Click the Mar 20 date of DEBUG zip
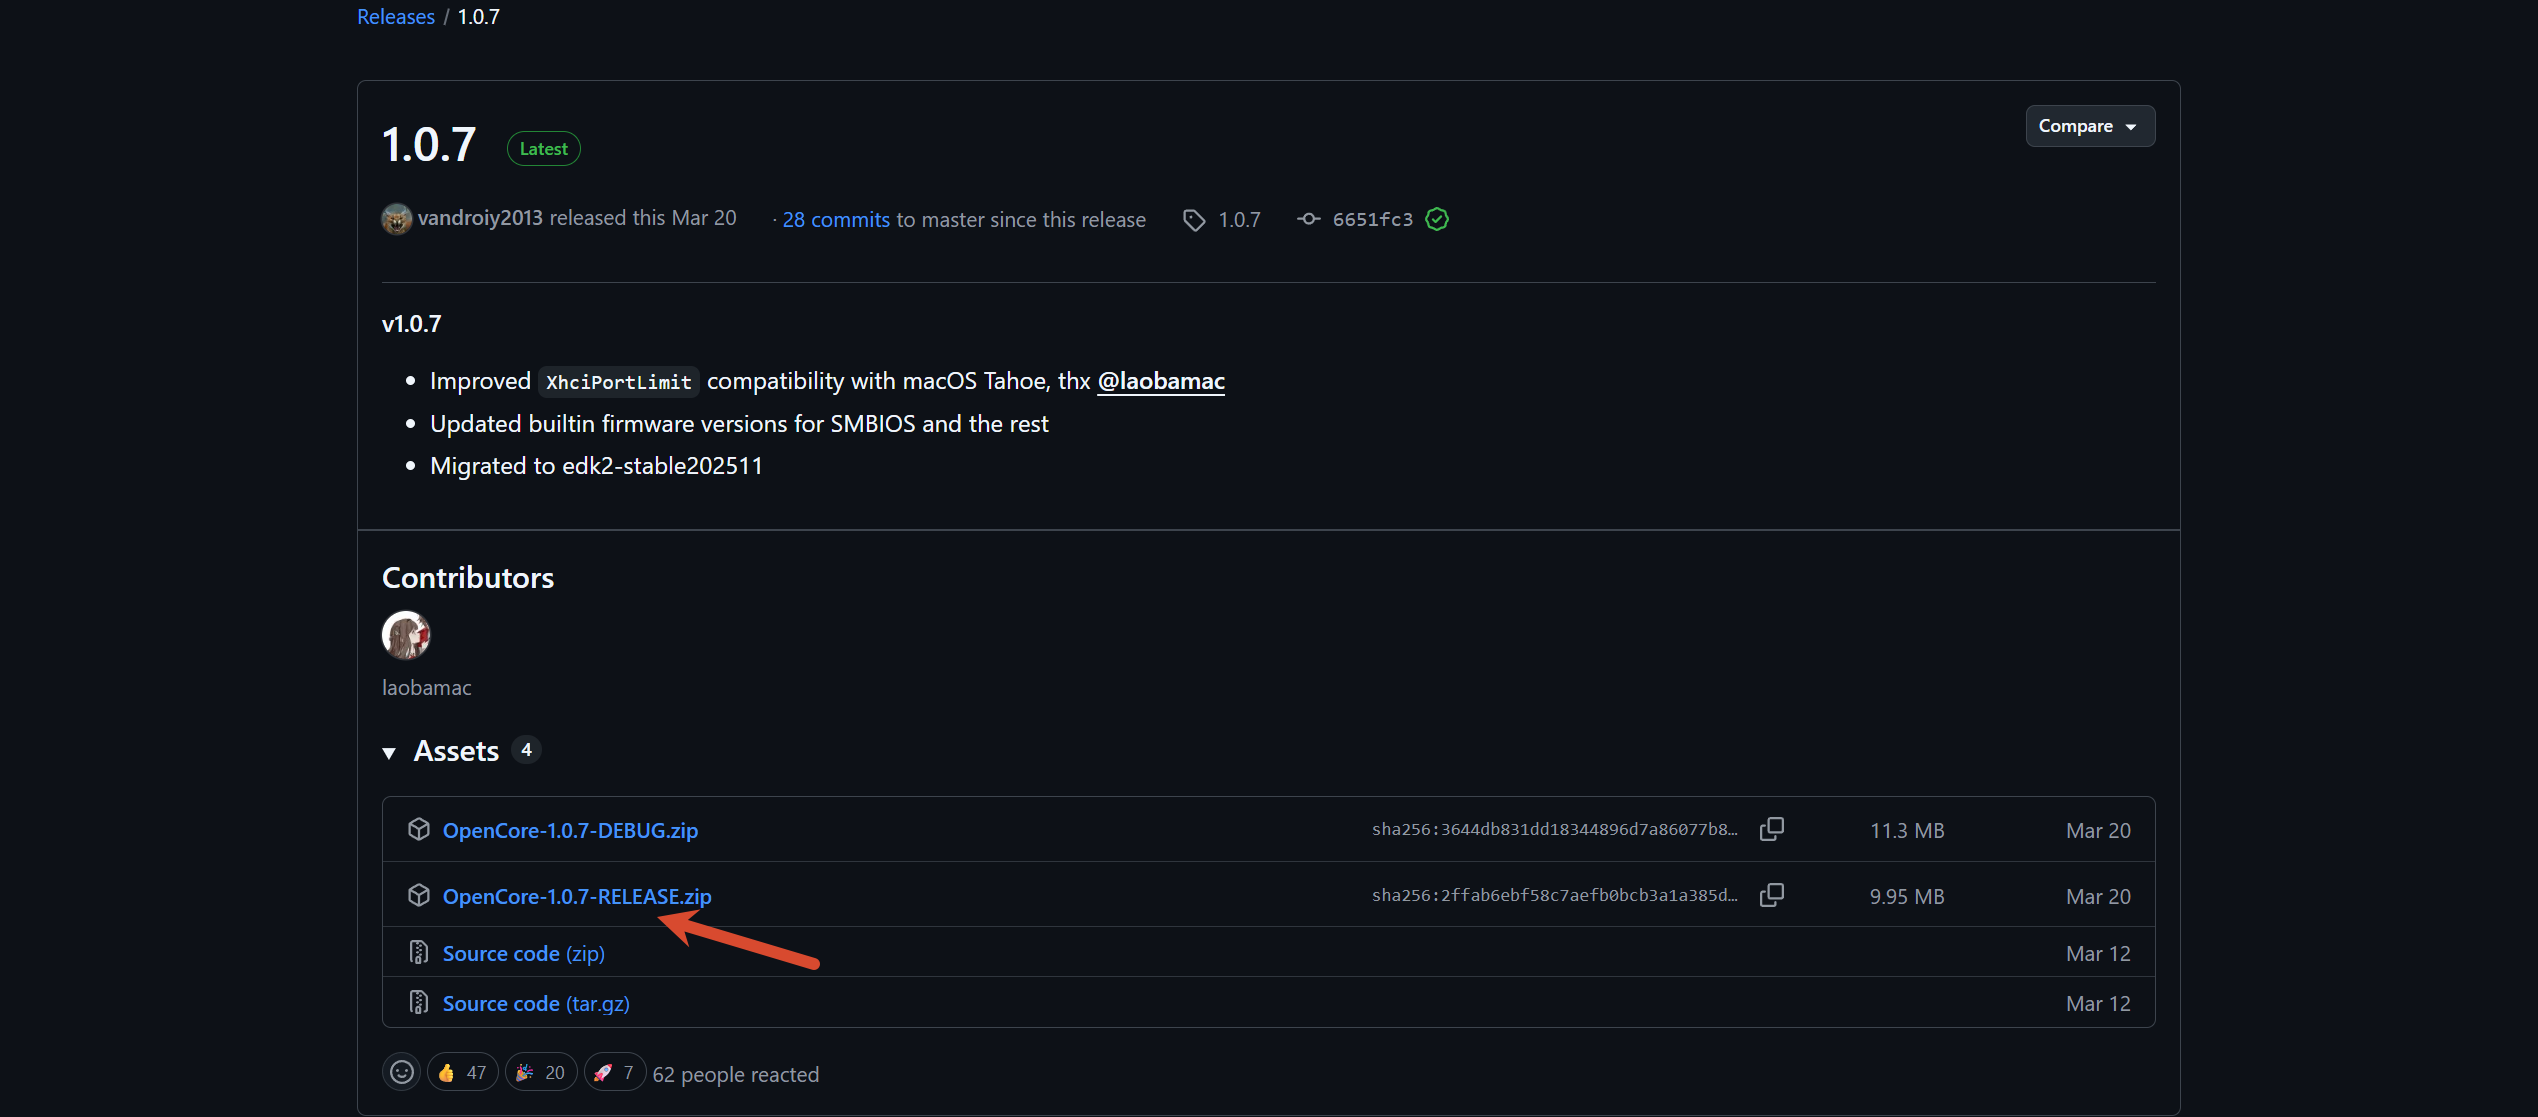 (x=2098, y=831)
